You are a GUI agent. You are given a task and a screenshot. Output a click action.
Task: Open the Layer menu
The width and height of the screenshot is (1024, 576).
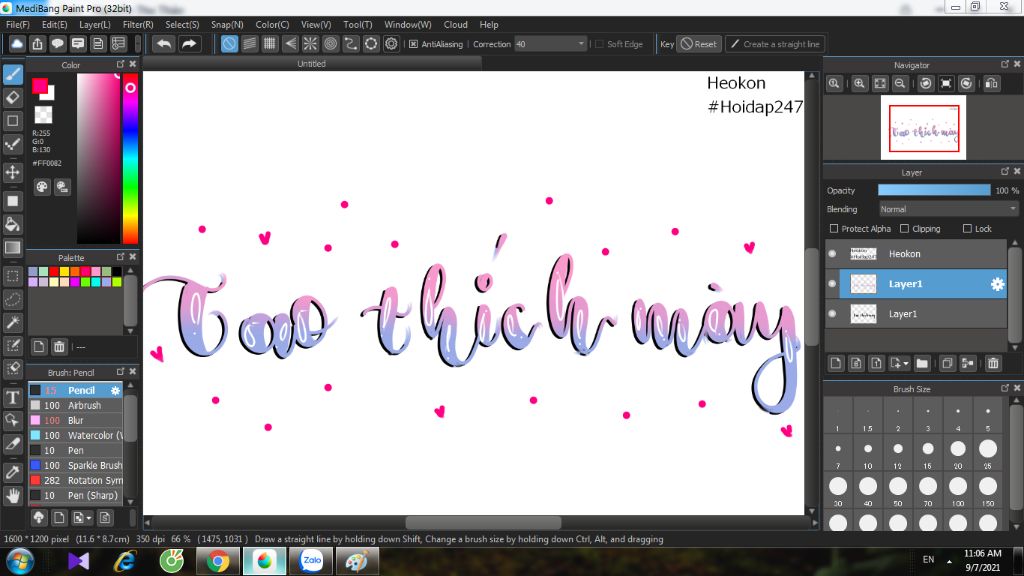point(95,24)
